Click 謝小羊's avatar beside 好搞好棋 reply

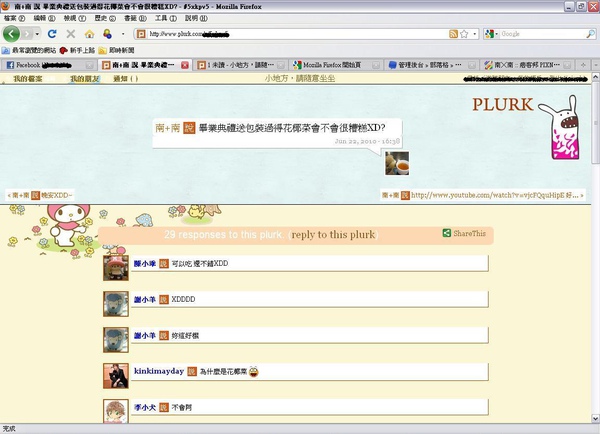116,340
